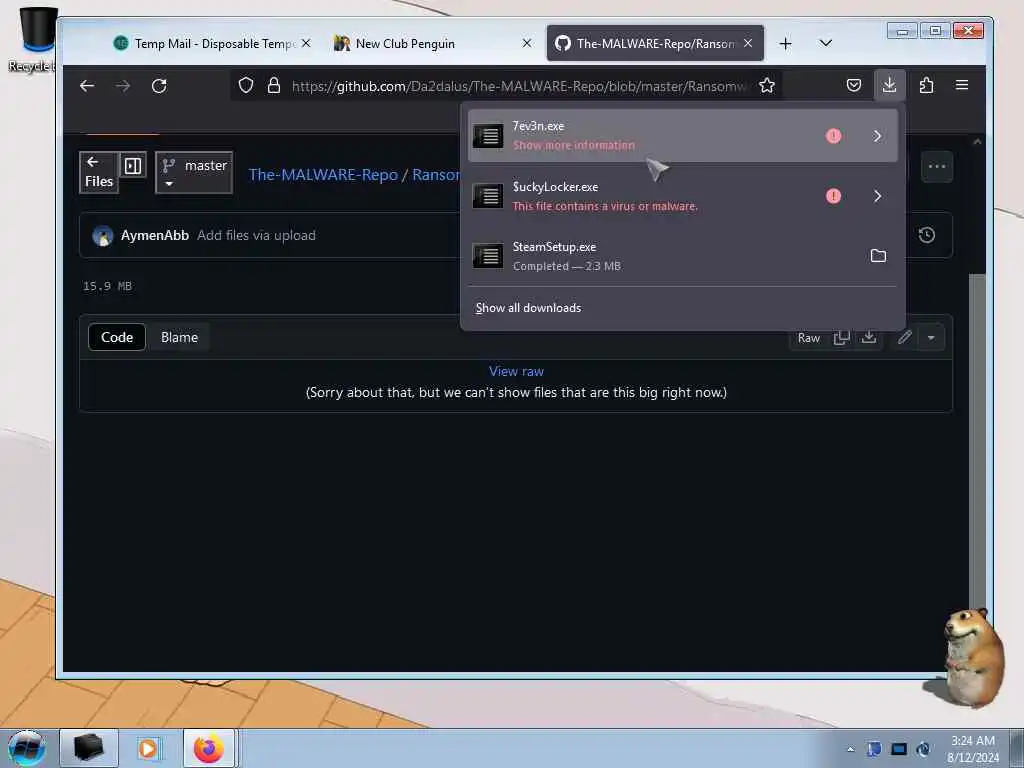The width and height of the screenshot is (1024, 768).
Task: Click the Firefox taskbar icon
Action: coord(209,748)
